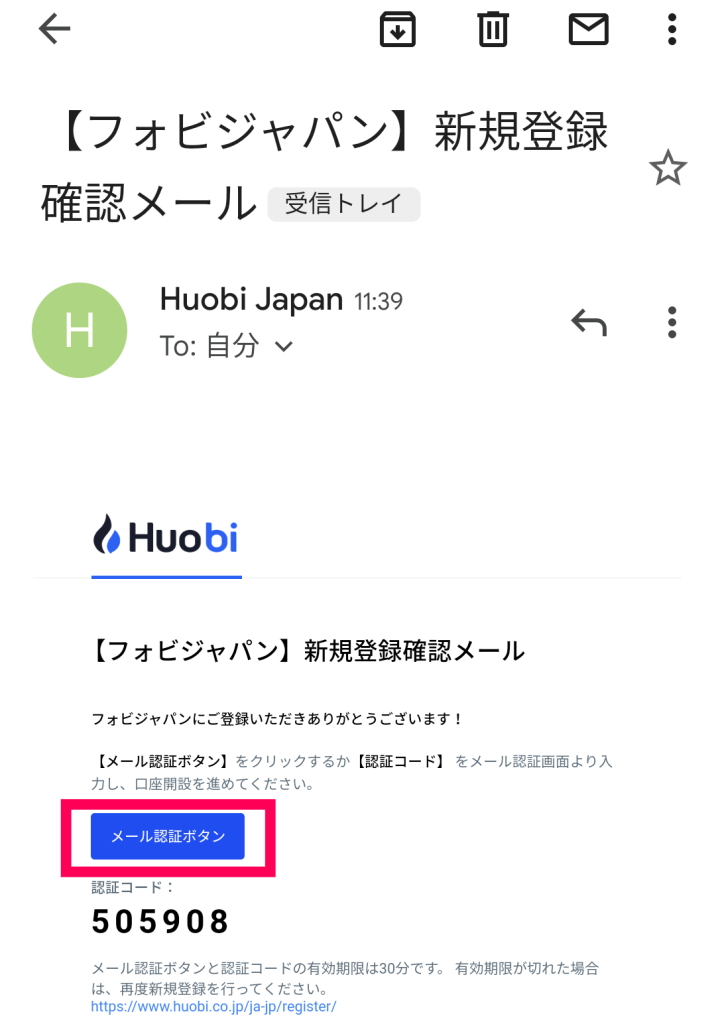
Task: Archive this email with the box icon
Action: [397, 29]
